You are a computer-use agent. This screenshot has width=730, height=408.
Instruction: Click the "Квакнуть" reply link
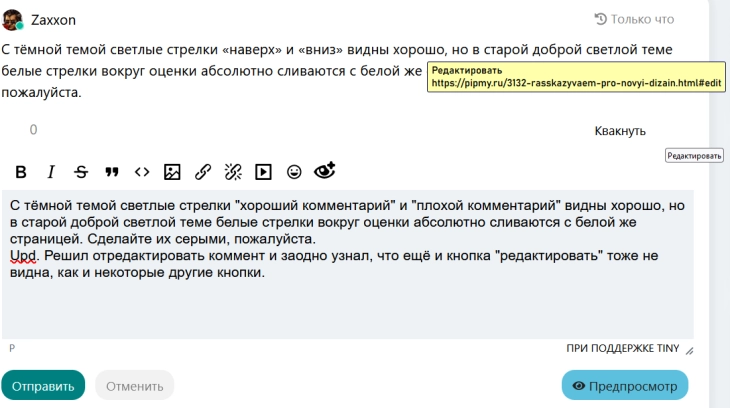[620, 131]
